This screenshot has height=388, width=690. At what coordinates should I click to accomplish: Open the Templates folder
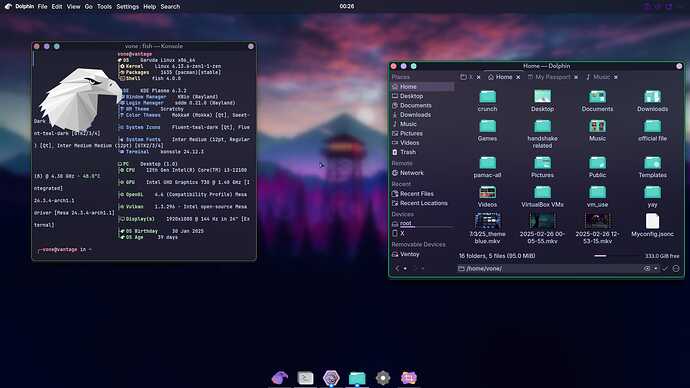(652, 167)
